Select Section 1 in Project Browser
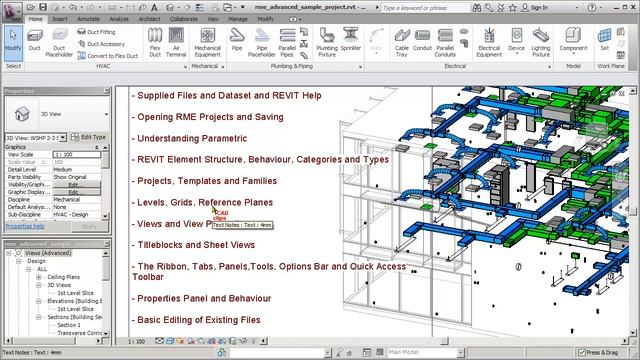 click(x=69, y=325)
